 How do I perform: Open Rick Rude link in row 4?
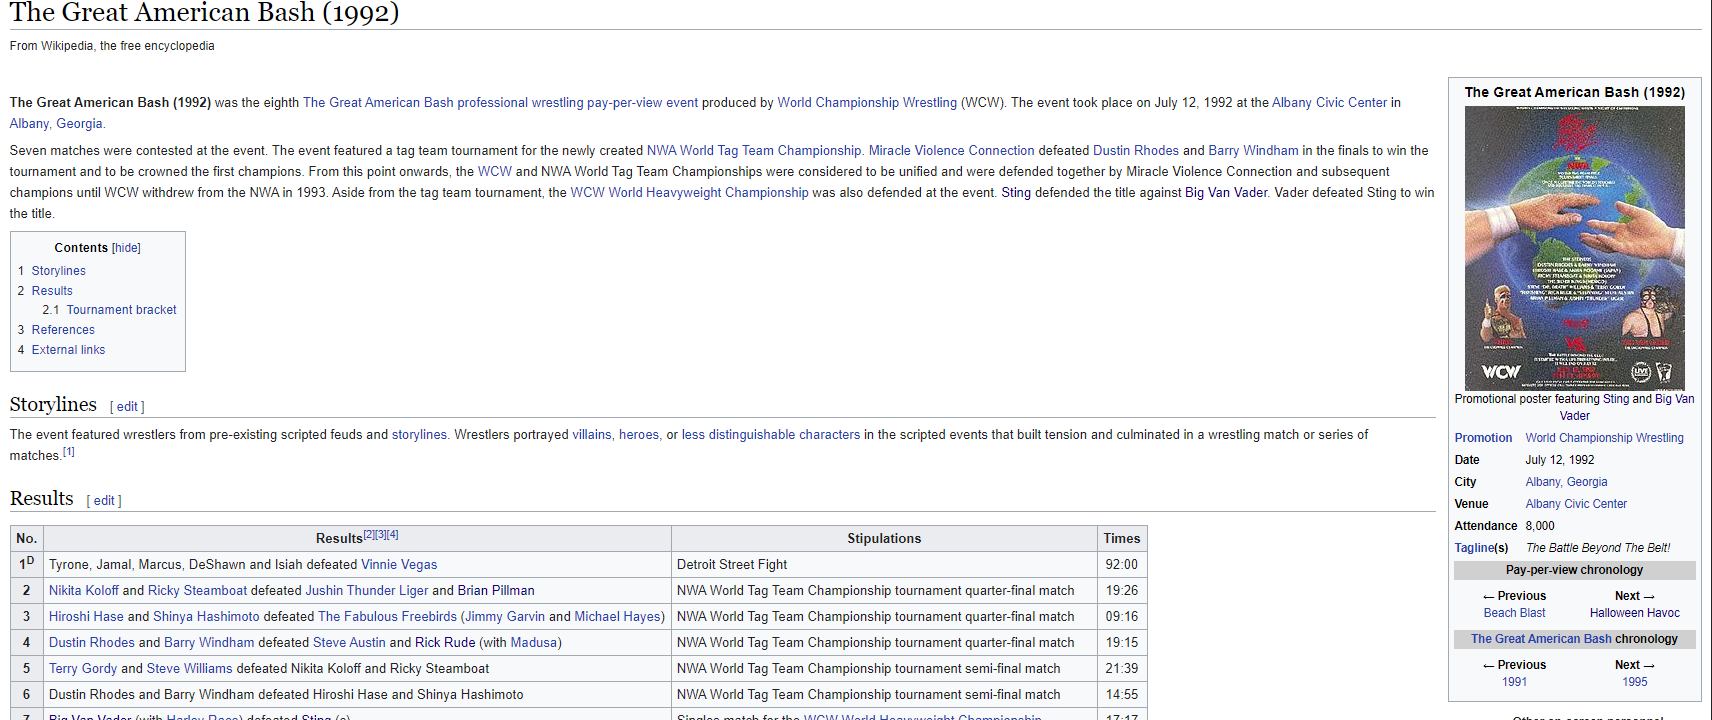click(x=445, y=643)
